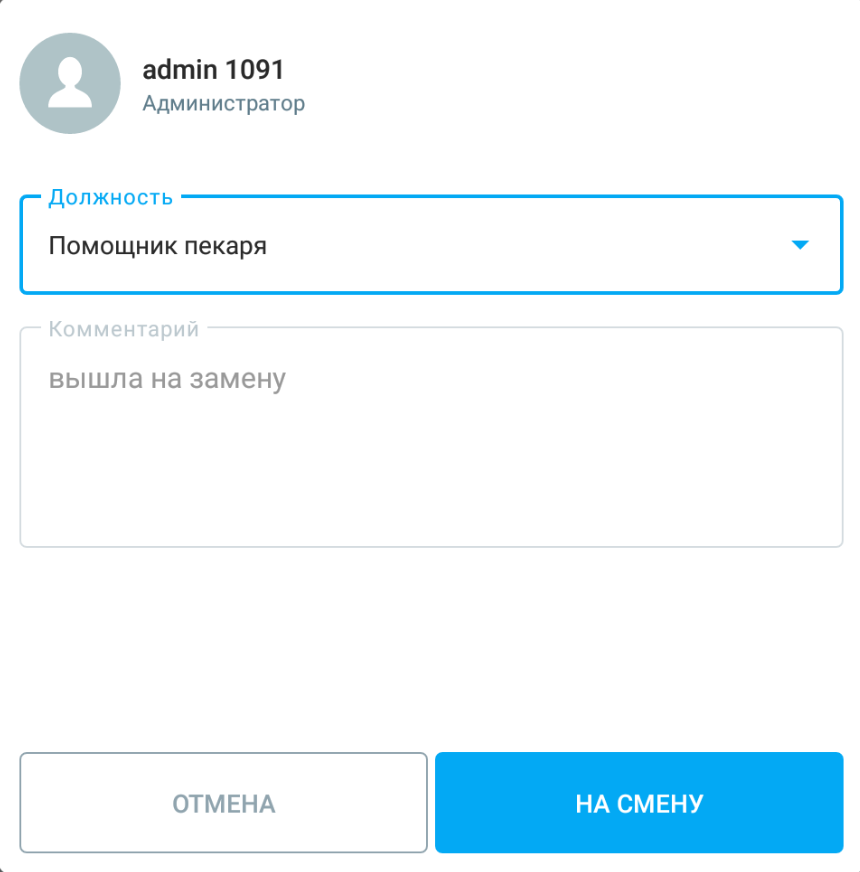Screen dimensions: 860x872
Task: Expand the list showing Помощник пекаря
Action: [431, 245]
